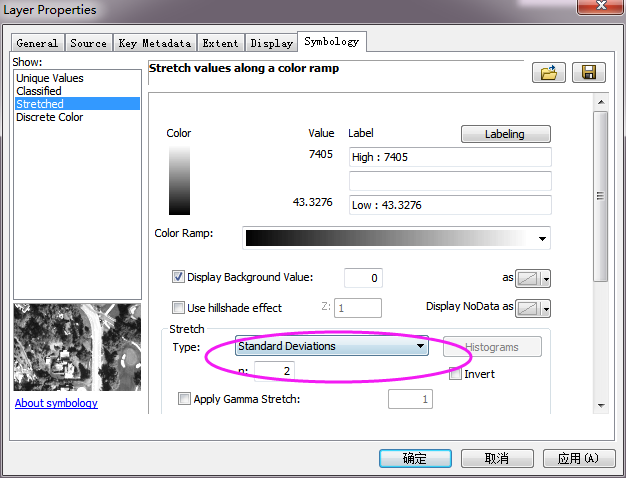Click the background value field showing 0
Screen dimensions: 626x478
pos(363,278)
